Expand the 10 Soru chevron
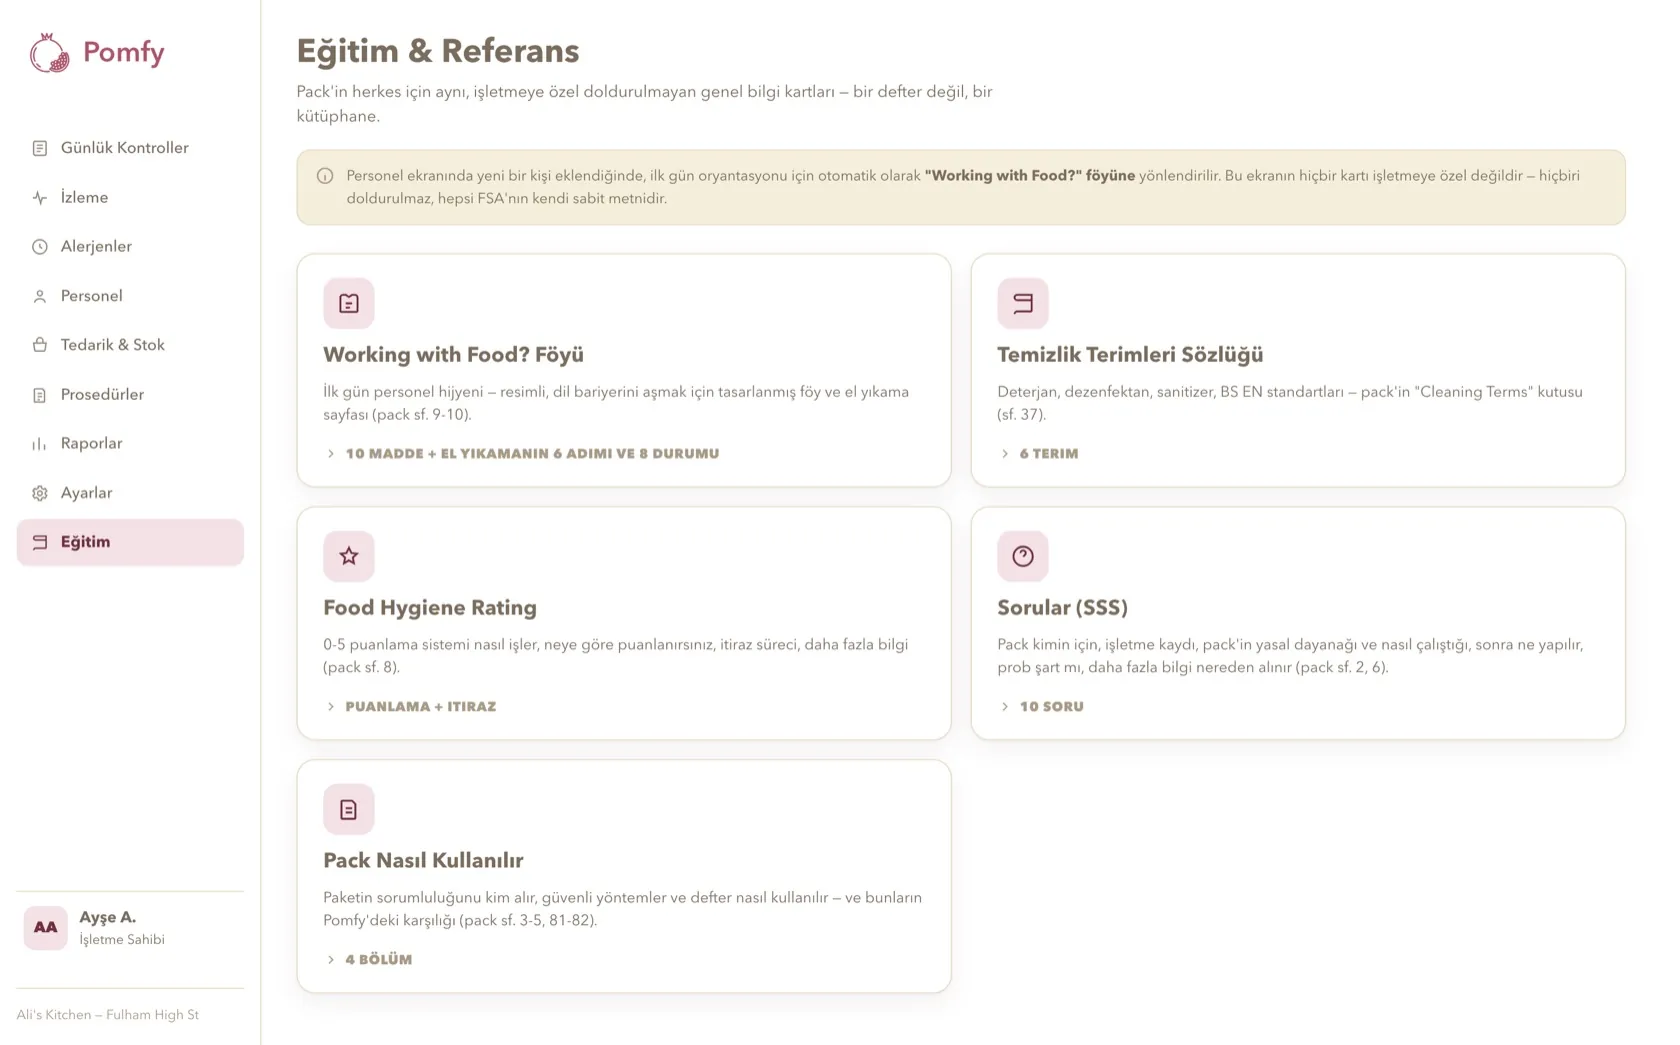 [x=1005, y=707]
